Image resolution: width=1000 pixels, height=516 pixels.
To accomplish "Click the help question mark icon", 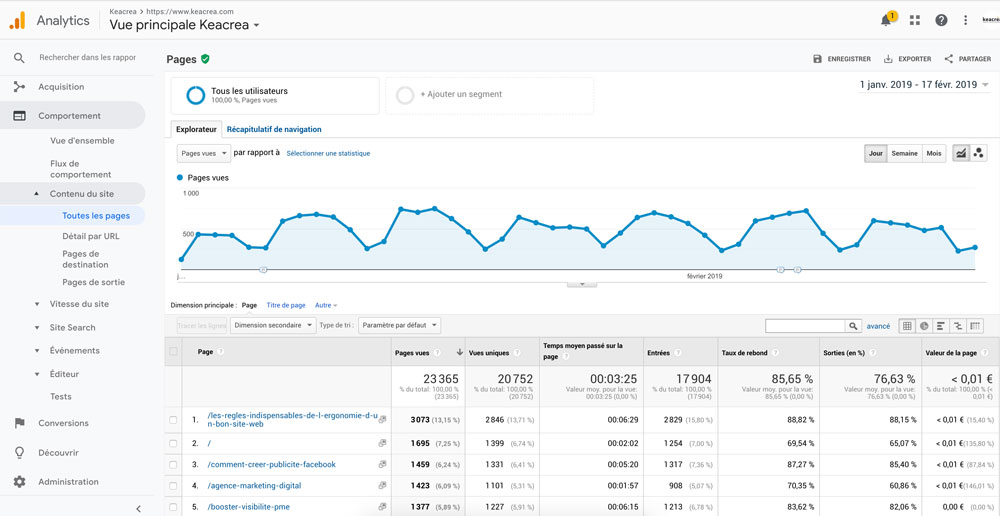I will [x=941, y=20].
